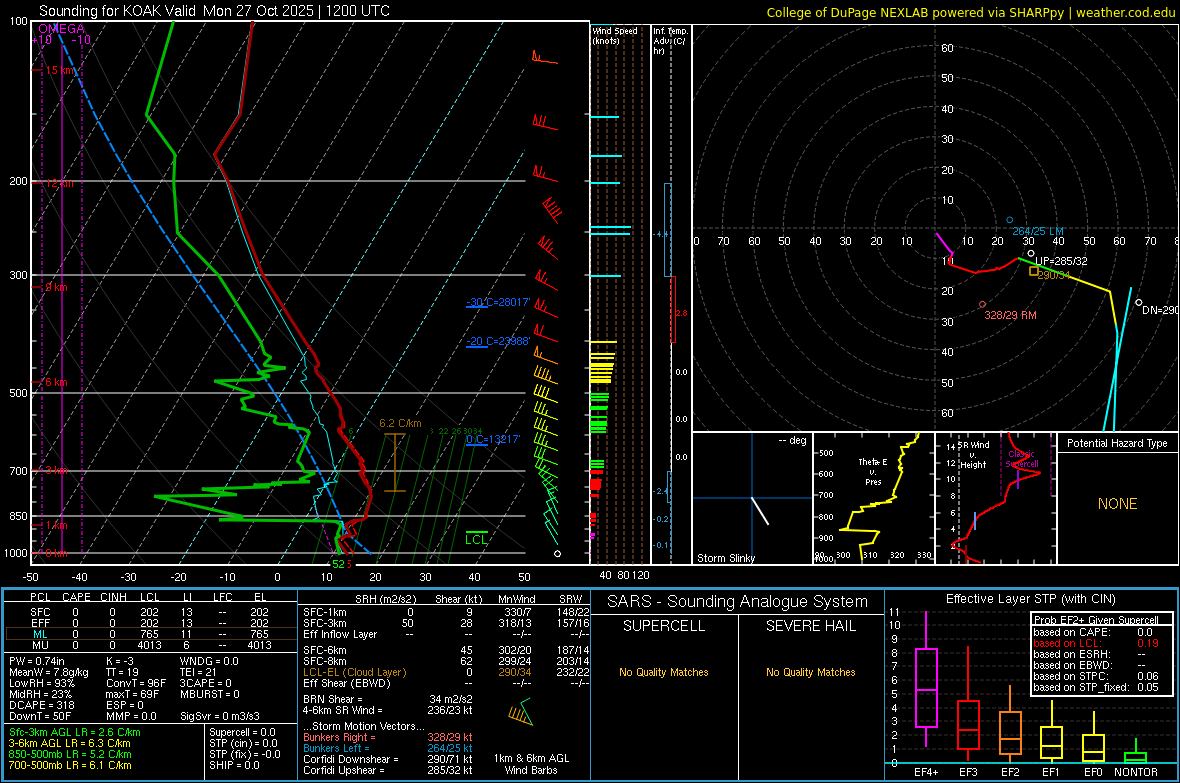Viewport: 1180px width, 783px height.
Task: Click the 'MeanW = 7.8g/kg' value
Action: click(x=48, y=672)
